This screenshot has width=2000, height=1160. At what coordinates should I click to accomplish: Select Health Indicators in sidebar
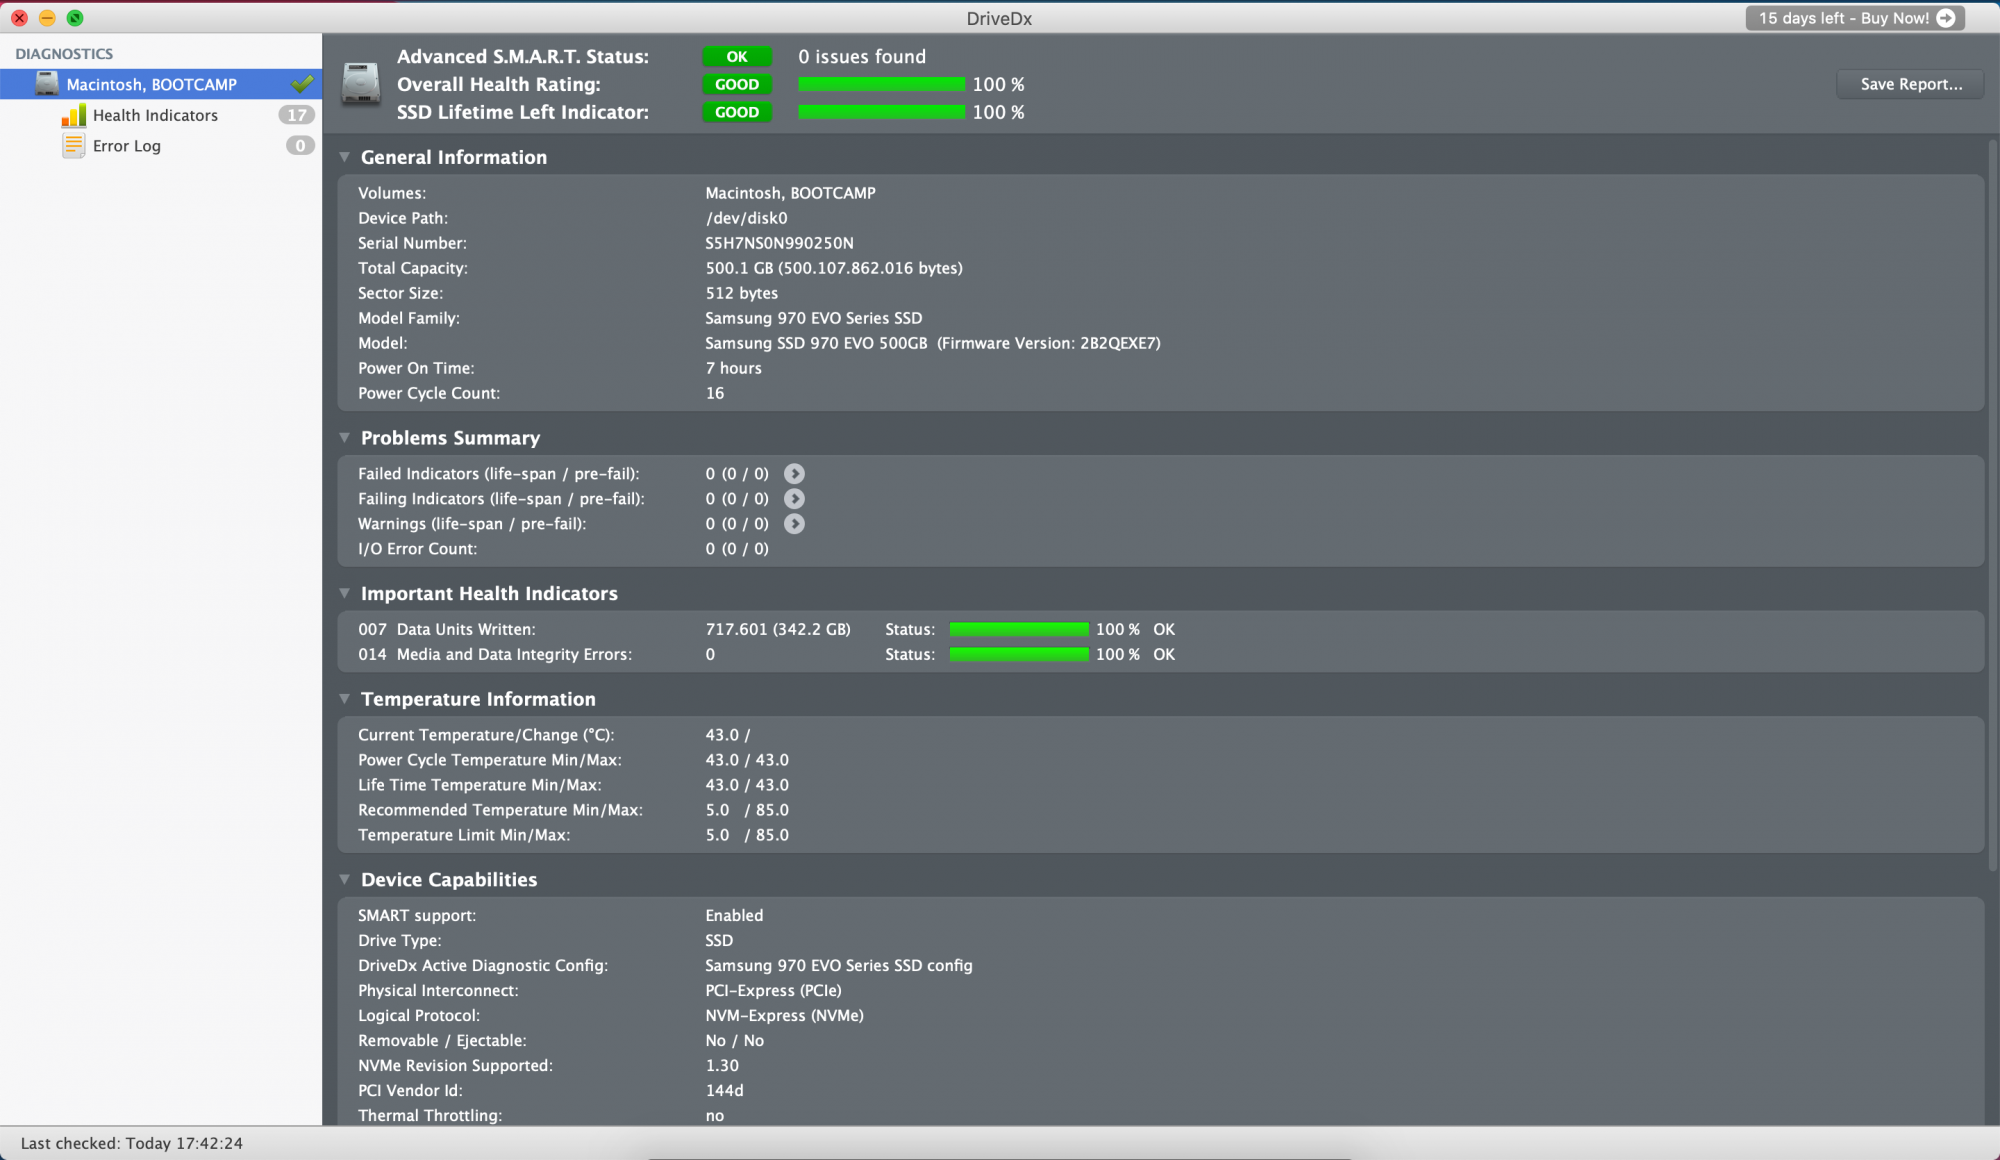point(155,116)
